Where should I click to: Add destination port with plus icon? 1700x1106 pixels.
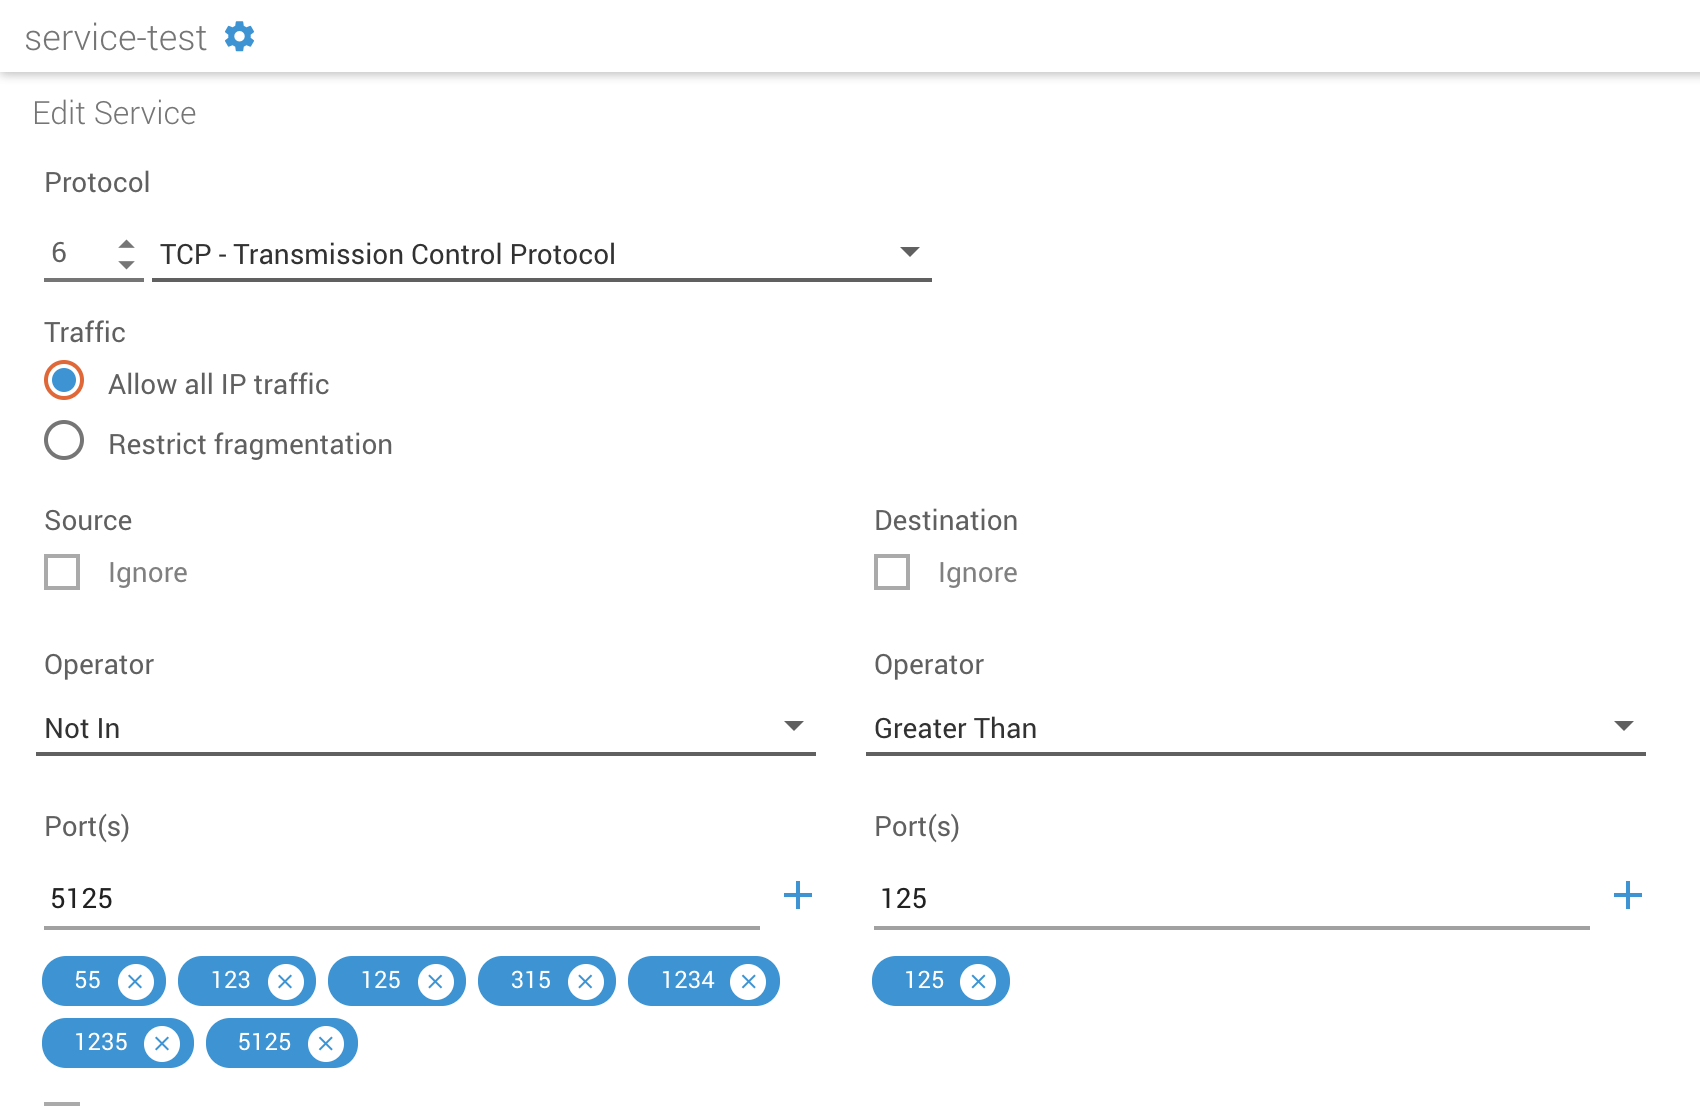[x=1627, y=895]
